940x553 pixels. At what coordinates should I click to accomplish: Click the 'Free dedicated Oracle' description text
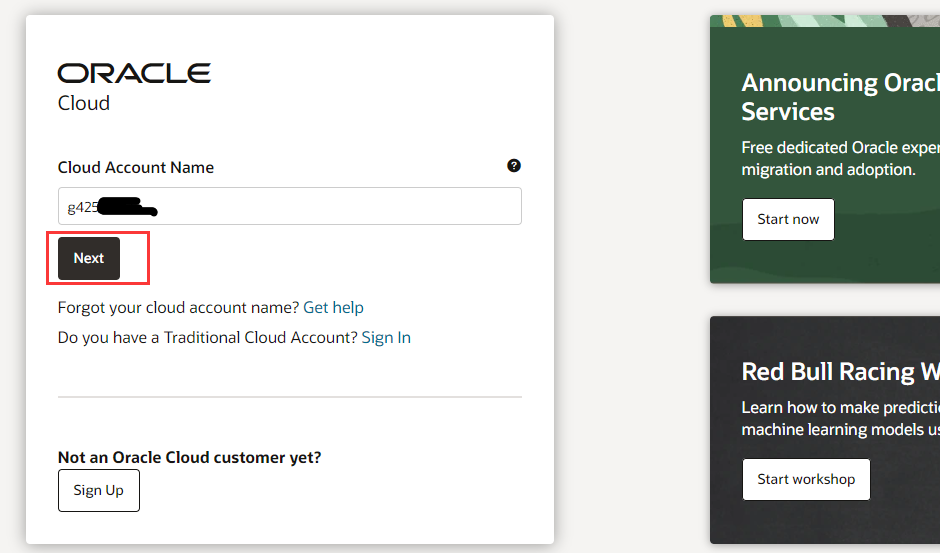coord(840,159)
